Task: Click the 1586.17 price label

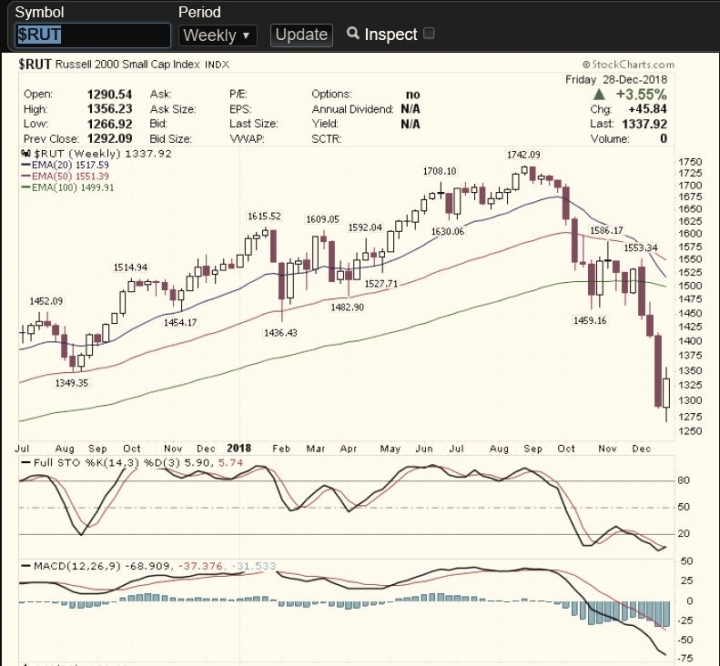Action: coord(607,231)
